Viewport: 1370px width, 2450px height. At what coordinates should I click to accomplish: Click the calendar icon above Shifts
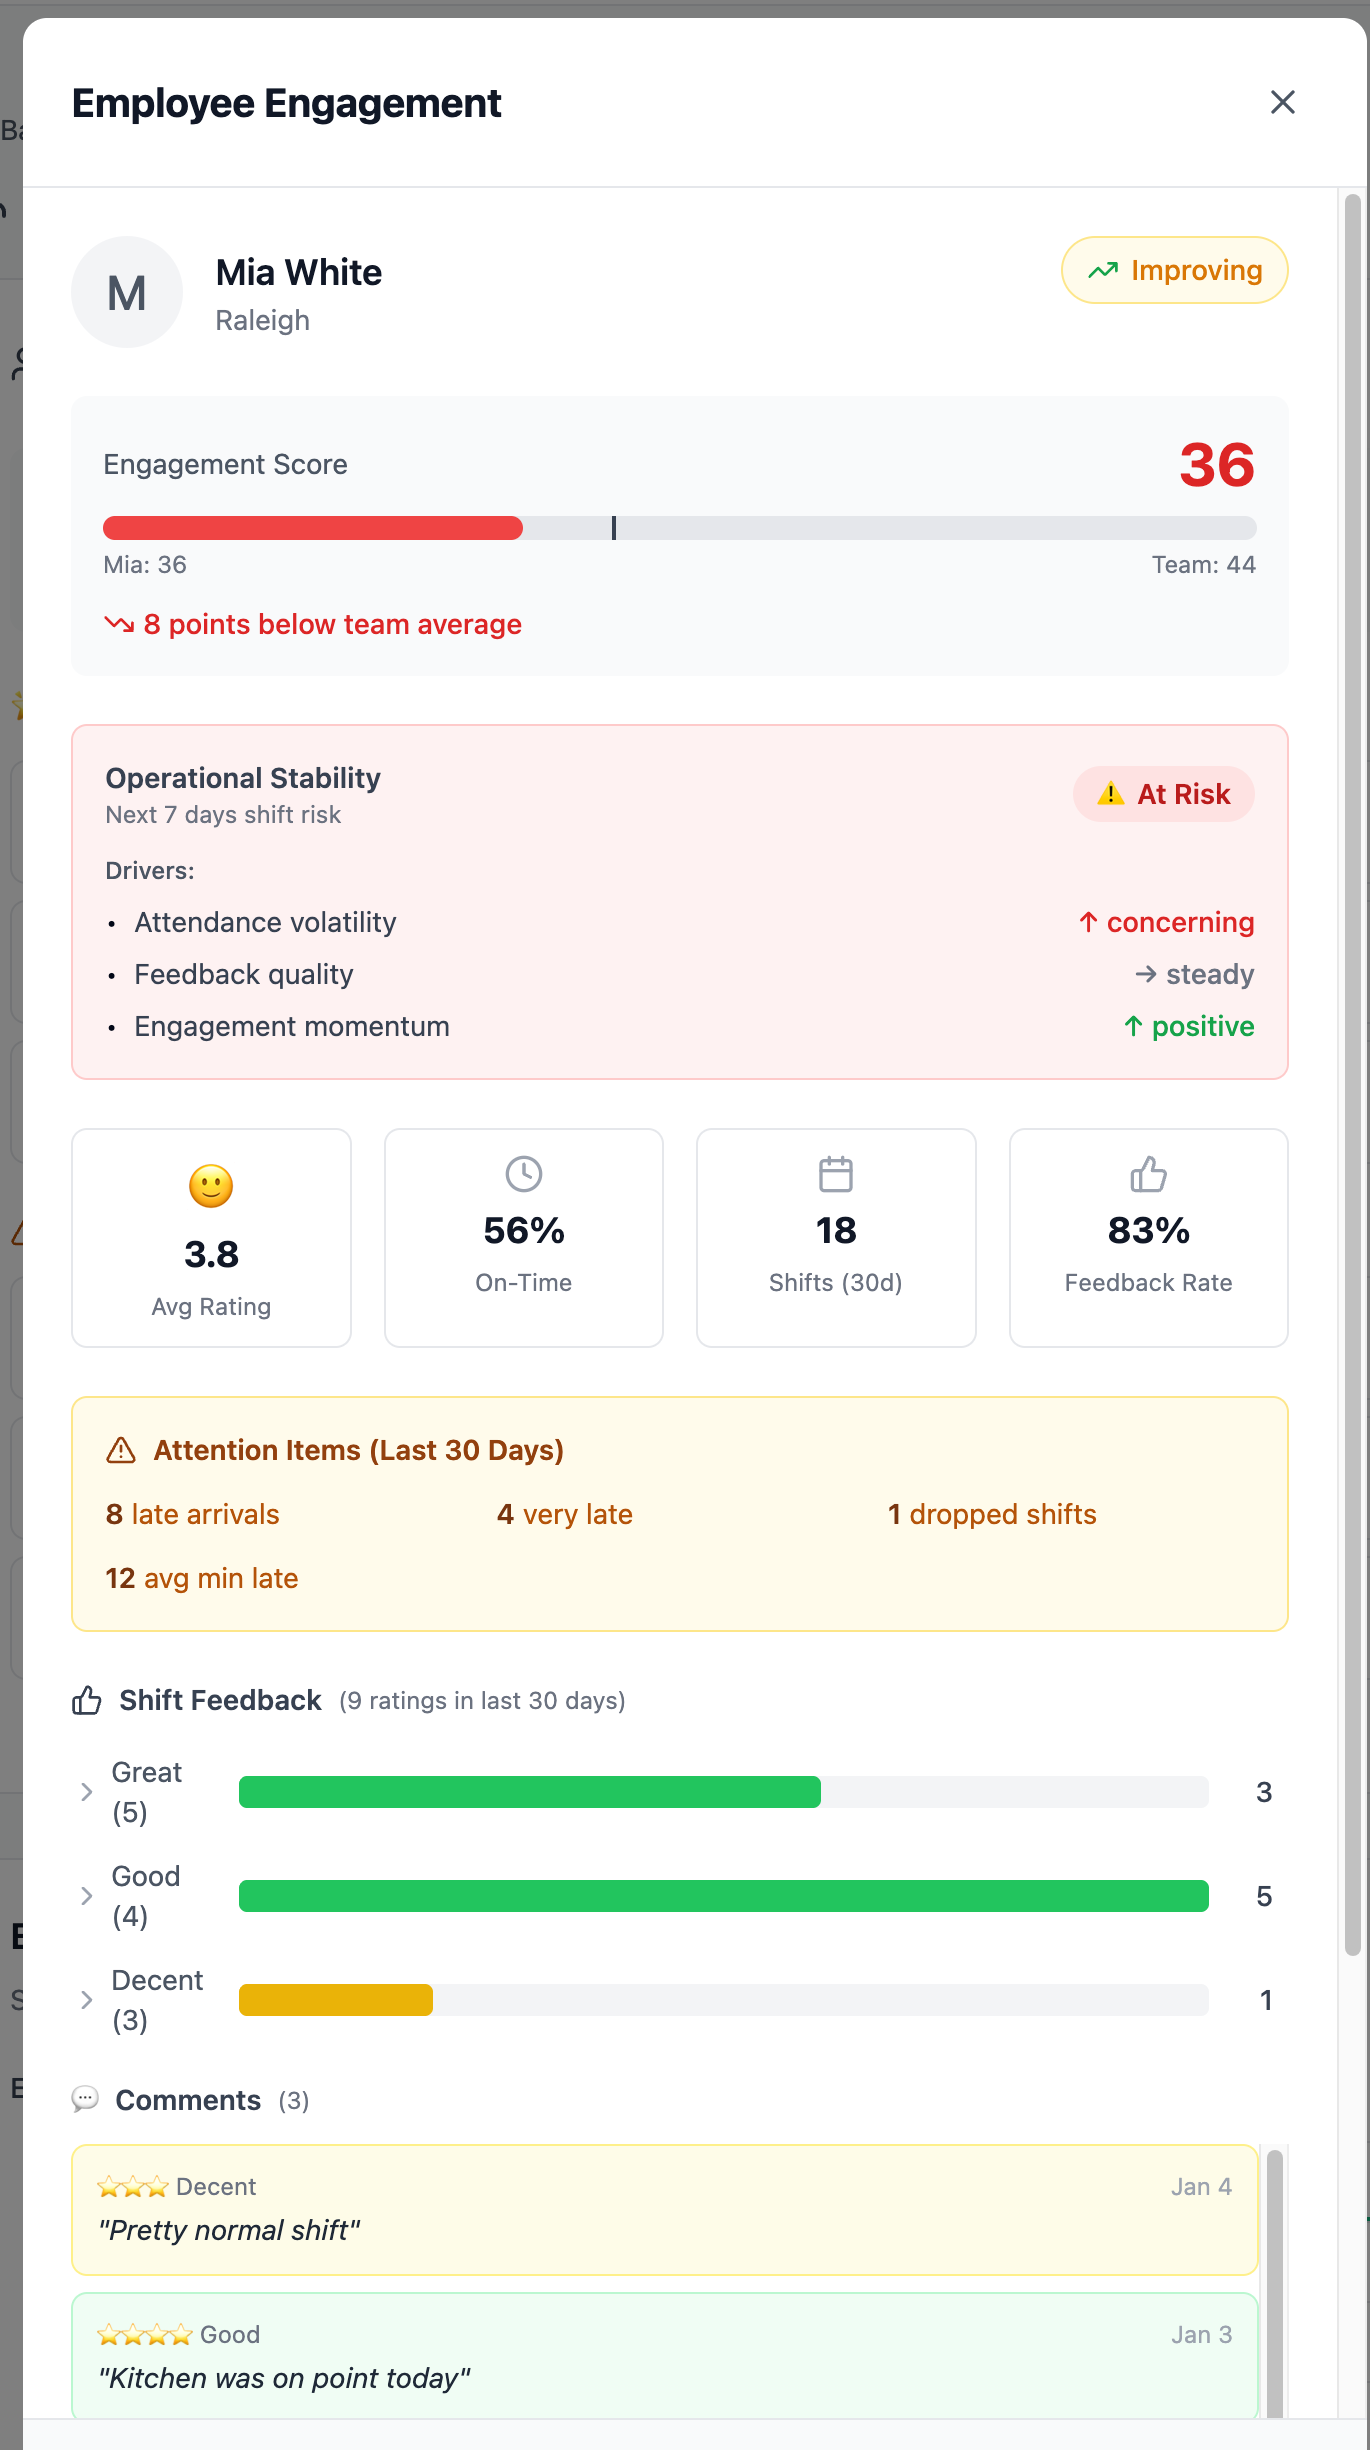pos(836,1174)
